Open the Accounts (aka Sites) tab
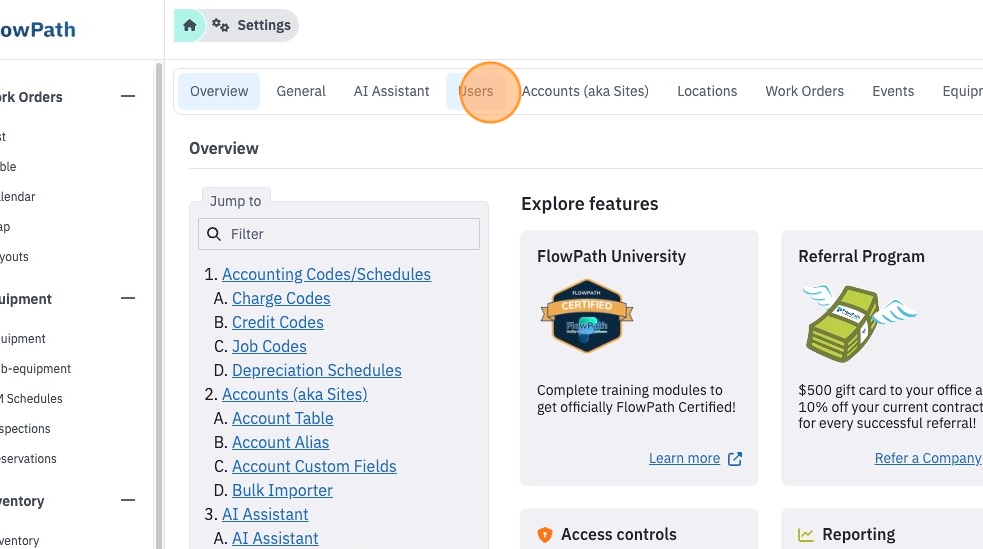 [585, 92]
